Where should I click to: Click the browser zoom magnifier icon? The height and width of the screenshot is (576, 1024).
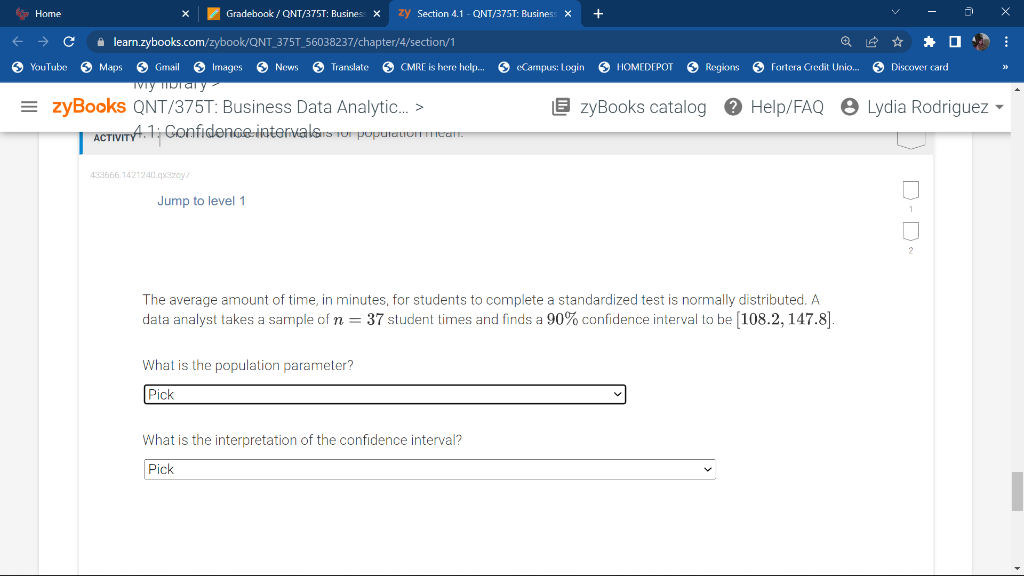click(846, 42)
